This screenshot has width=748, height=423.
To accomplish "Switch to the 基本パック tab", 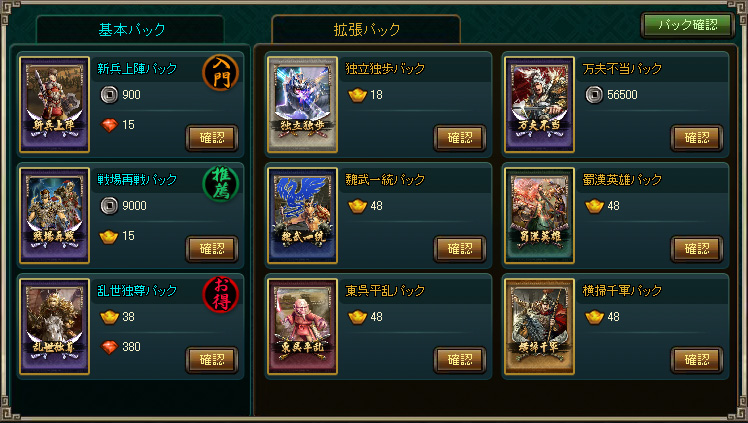I will tap(131, 30).
